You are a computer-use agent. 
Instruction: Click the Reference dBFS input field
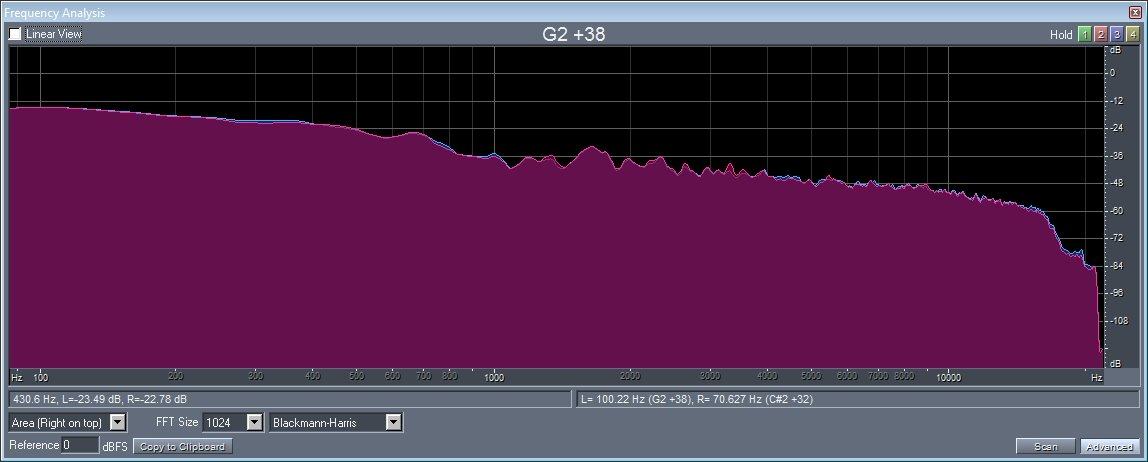click(79, 445)
